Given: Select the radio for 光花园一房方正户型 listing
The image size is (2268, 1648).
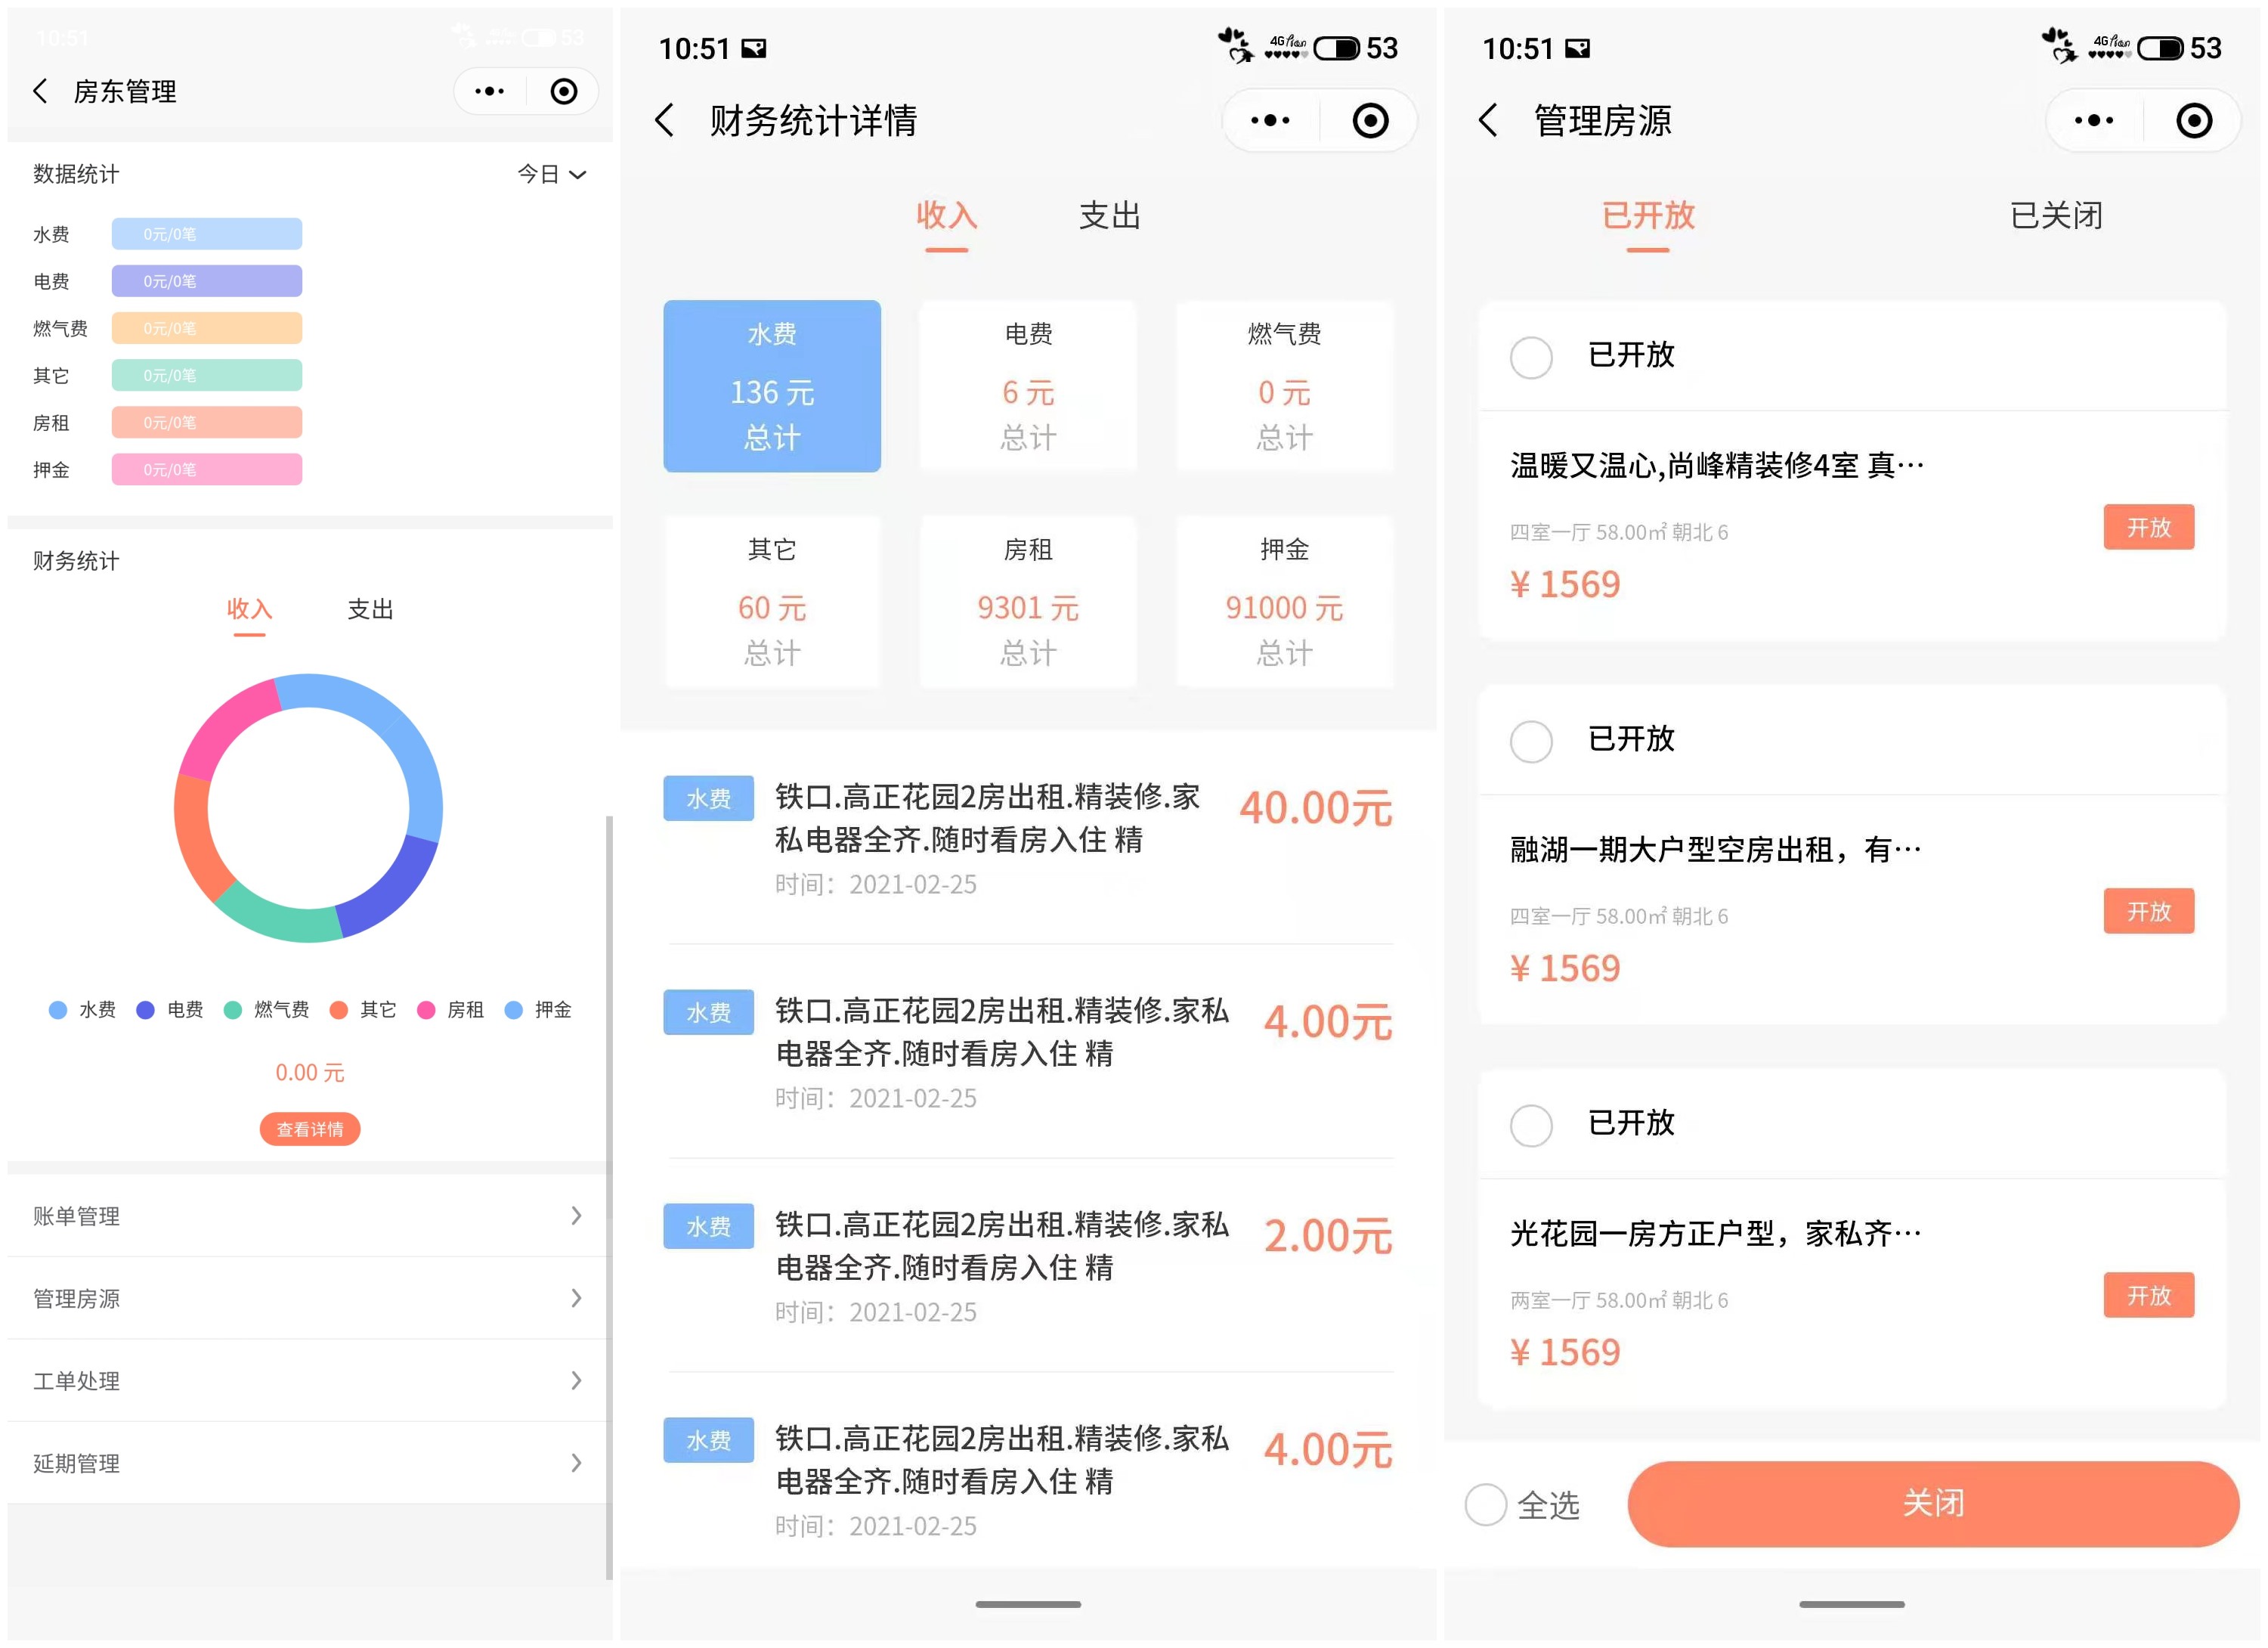Looking at the screenshot, I should (x=1531, y=1125).
